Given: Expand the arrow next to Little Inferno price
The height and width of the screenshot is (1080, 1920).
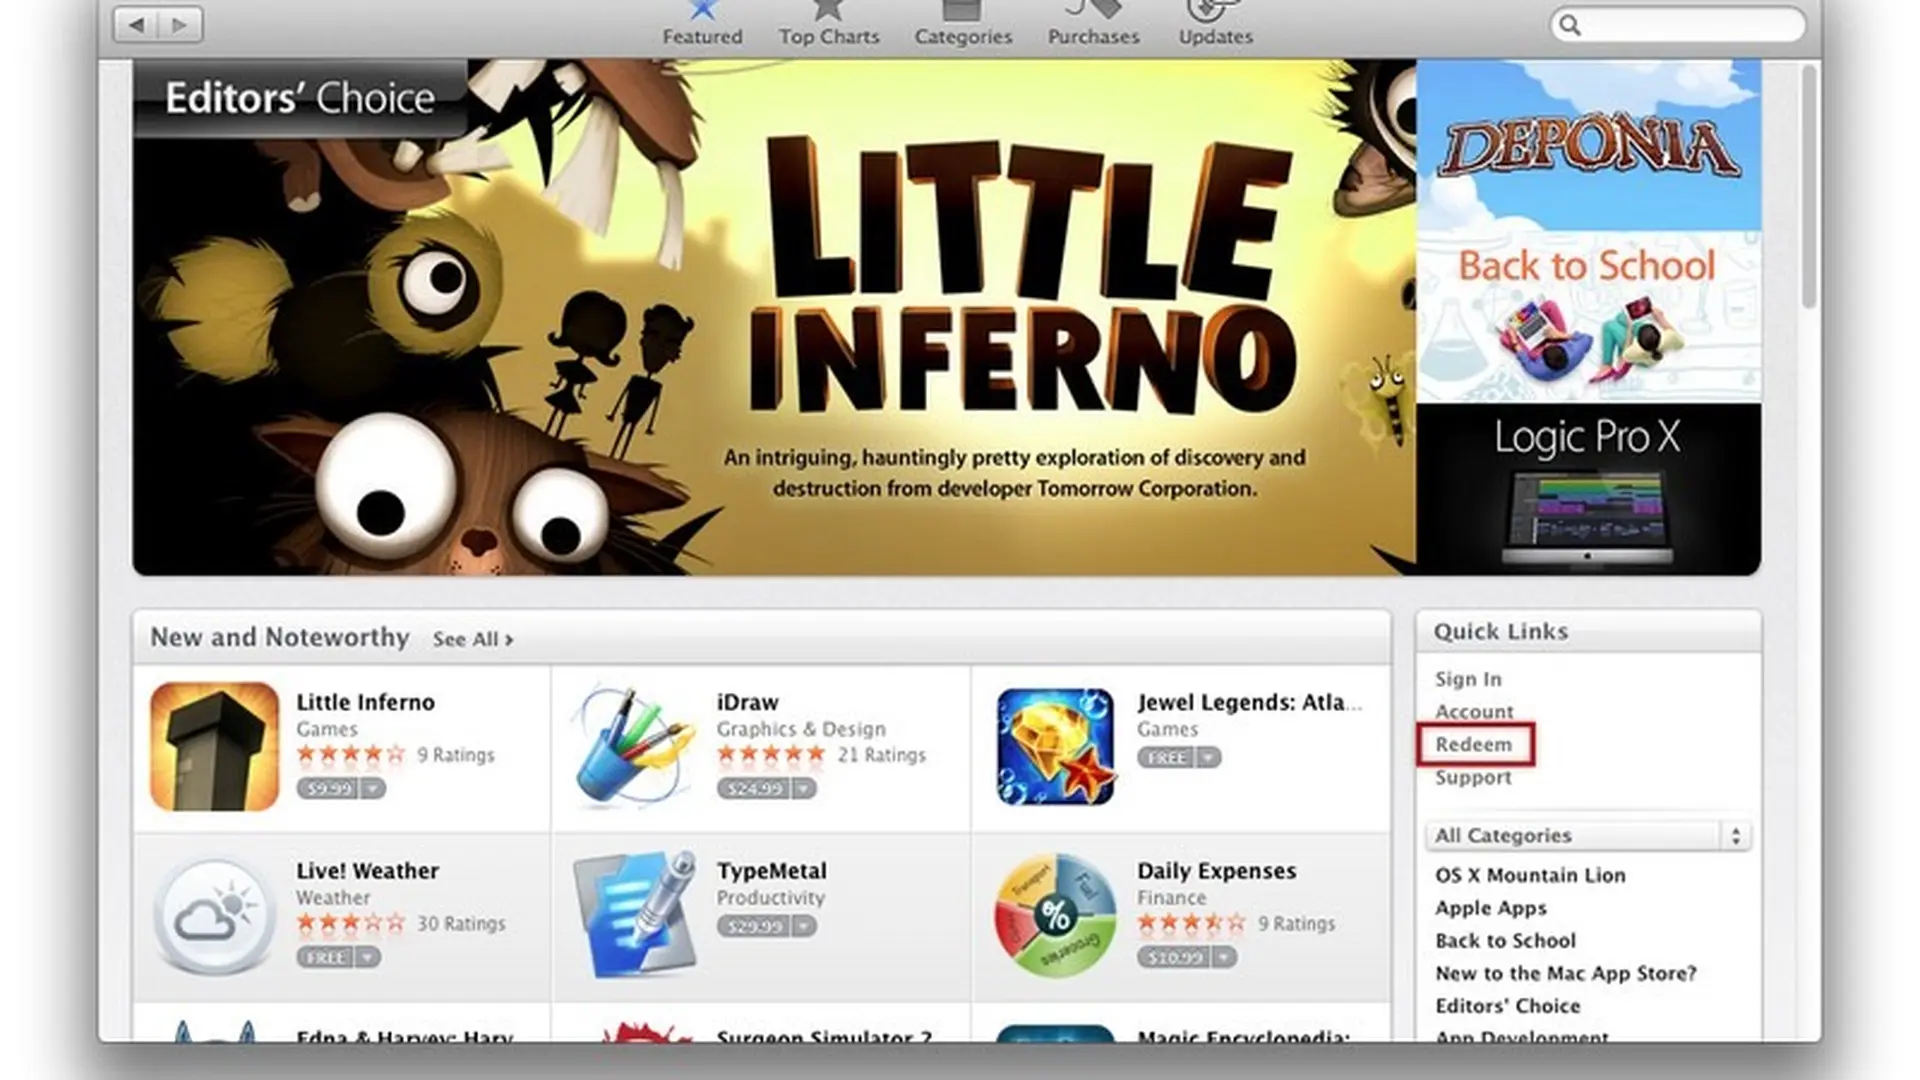Looking at the screenshot, I should [x=373, y=789].
